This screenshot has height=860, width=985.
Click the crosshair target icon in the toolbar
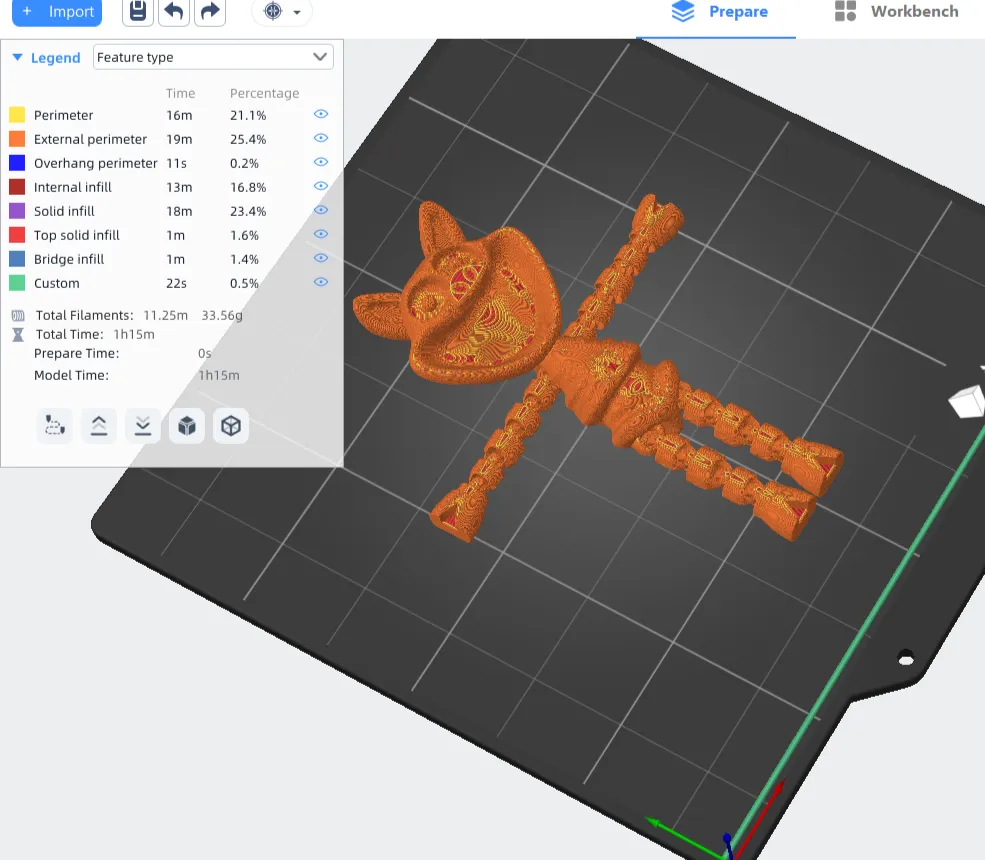click(x=273, y=11)
